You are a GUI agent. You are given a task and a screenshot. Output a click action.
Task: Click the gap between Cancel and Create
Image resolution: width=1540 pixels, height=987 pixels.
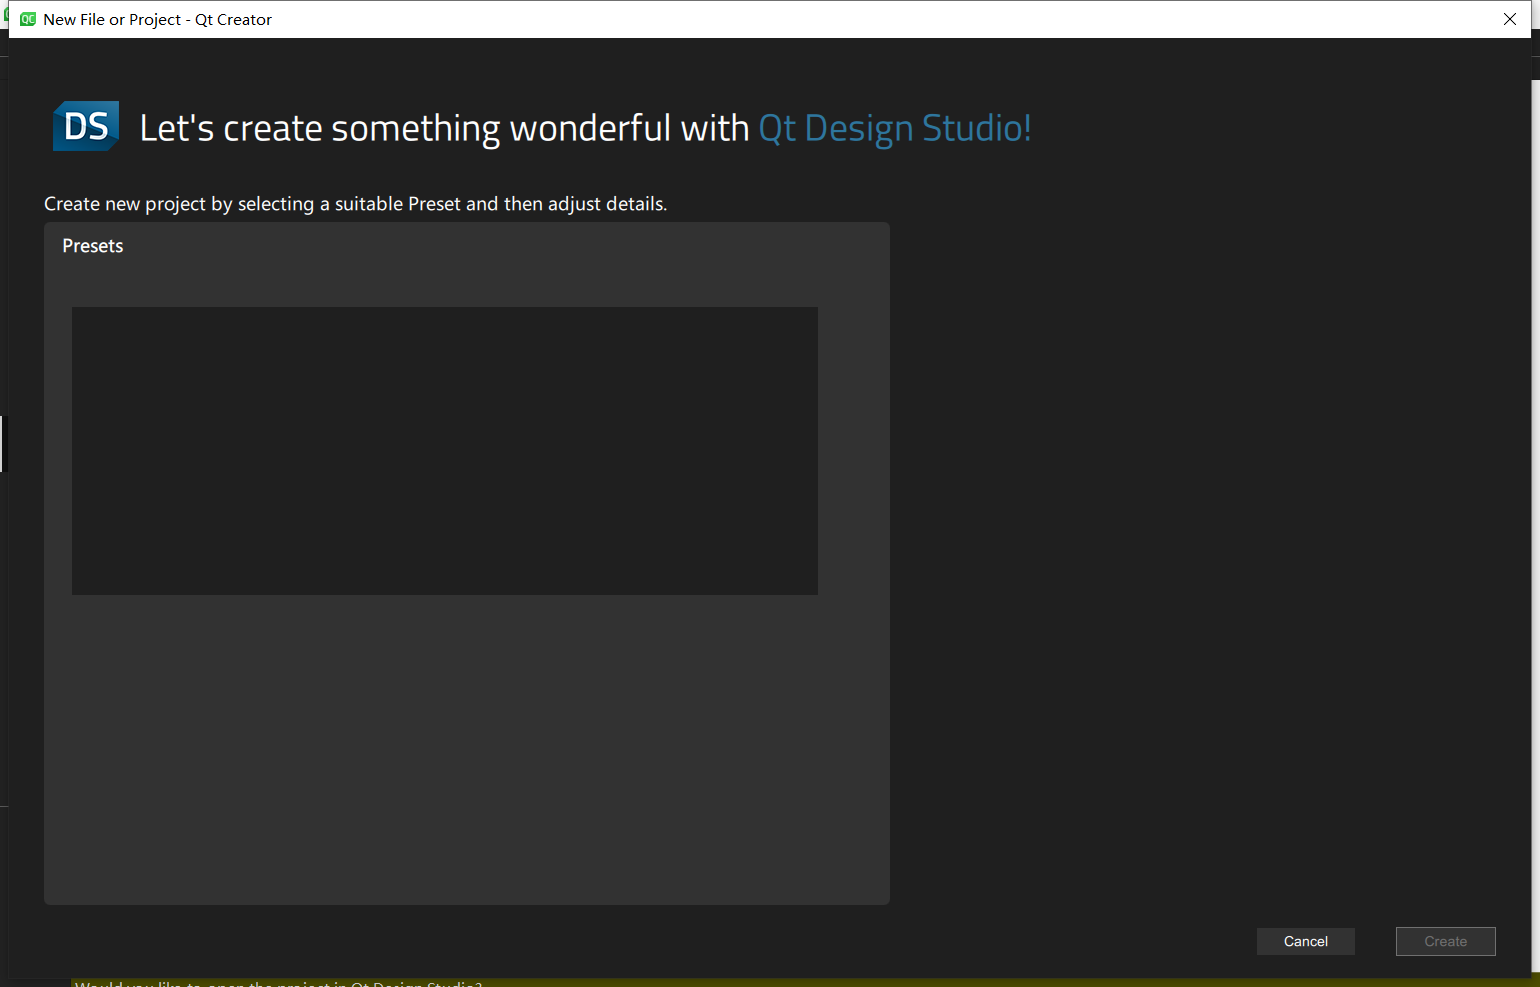[1375, 941]
